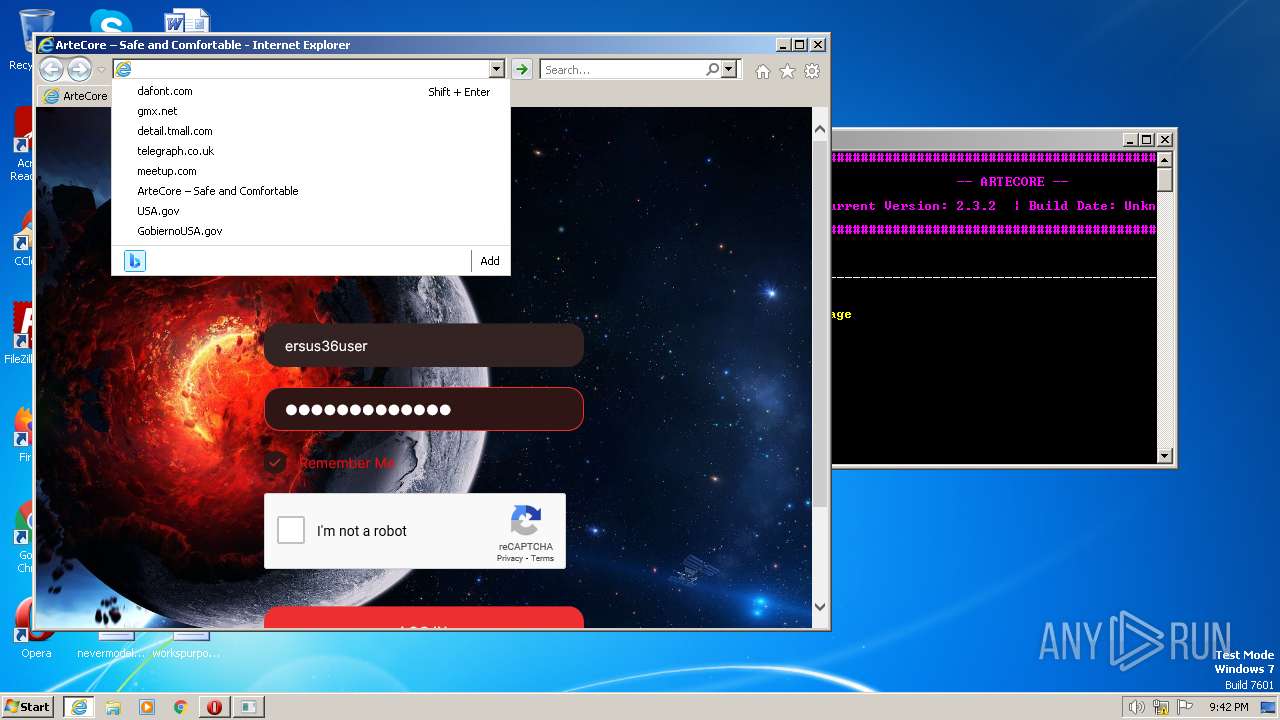This screenshot has height=720, width=1280.
Task: Click the Internet Explorer forward button
Action: 79,69
